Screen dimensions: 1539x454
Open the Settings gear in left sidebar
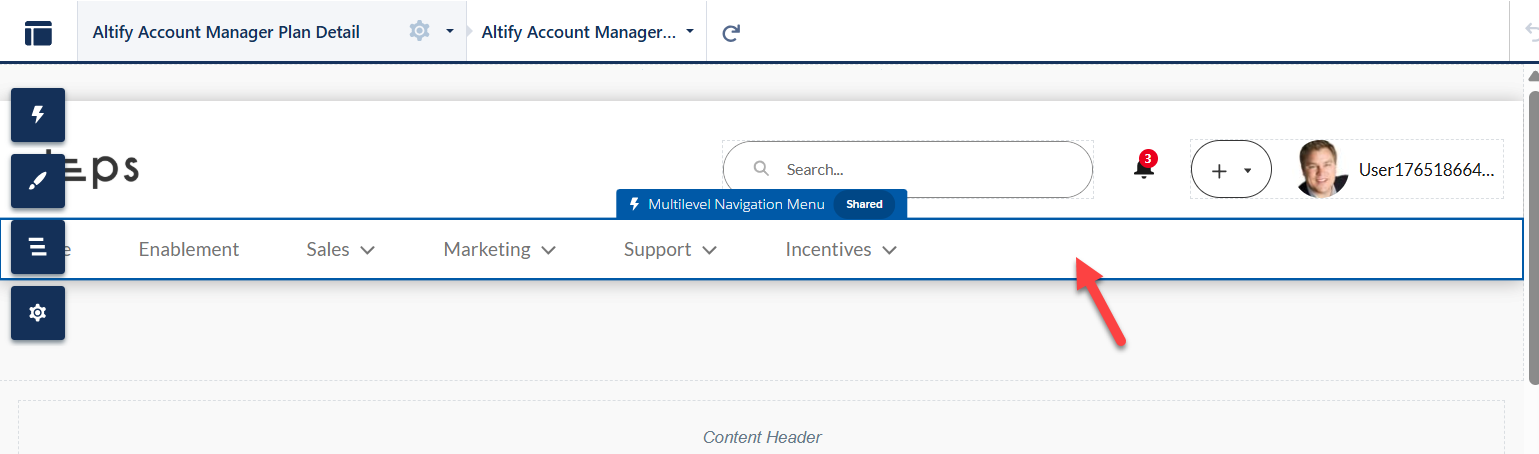point(38,313)
